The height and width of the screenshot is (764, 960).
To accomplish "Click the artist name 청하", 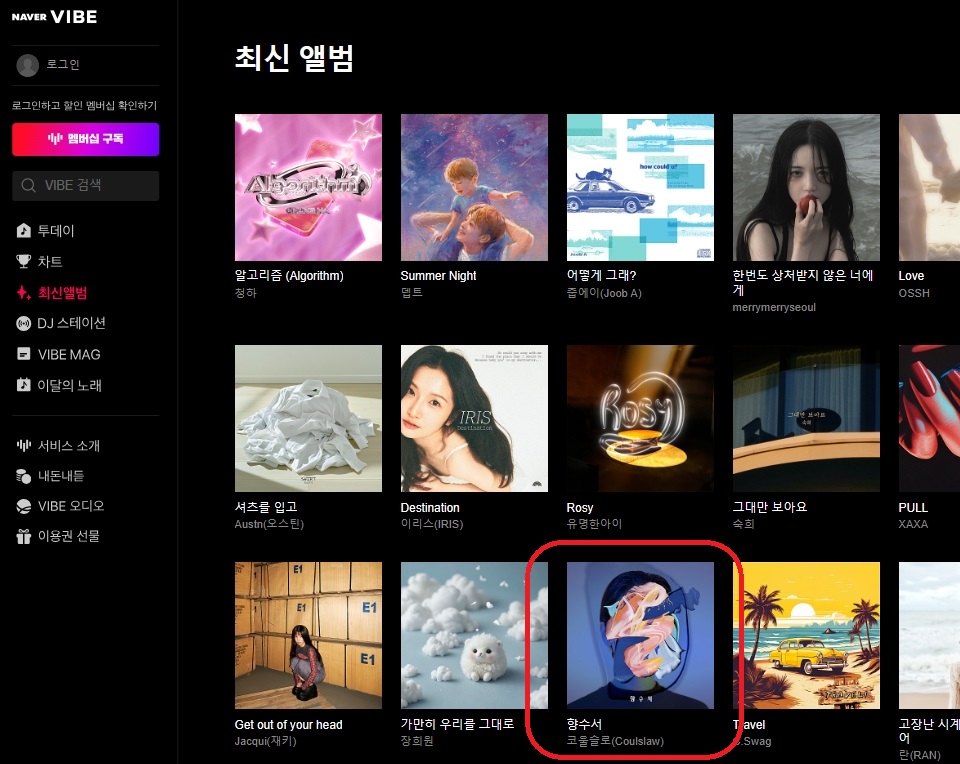I will pos(246,293).
